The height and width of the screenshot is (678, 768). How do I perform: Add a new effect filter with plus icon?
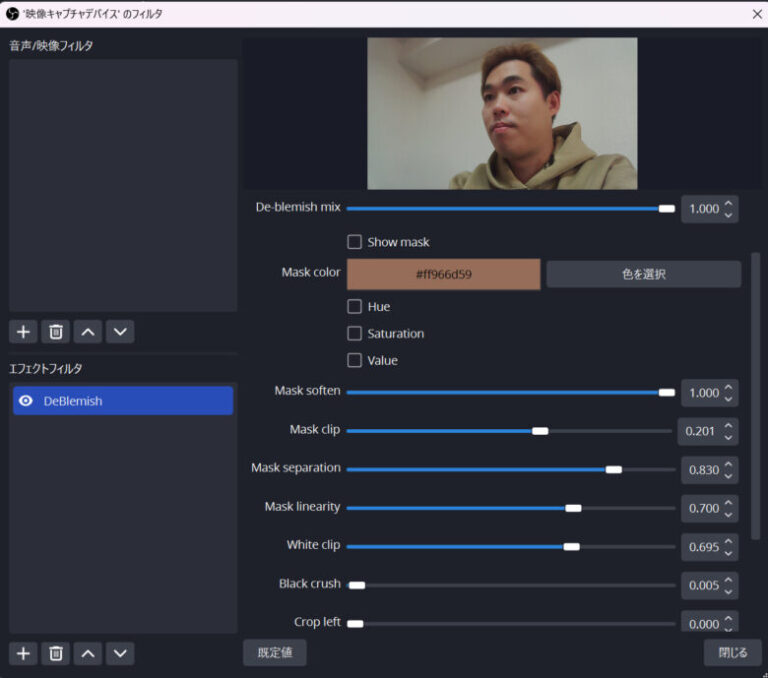click(x=24, y=653)
